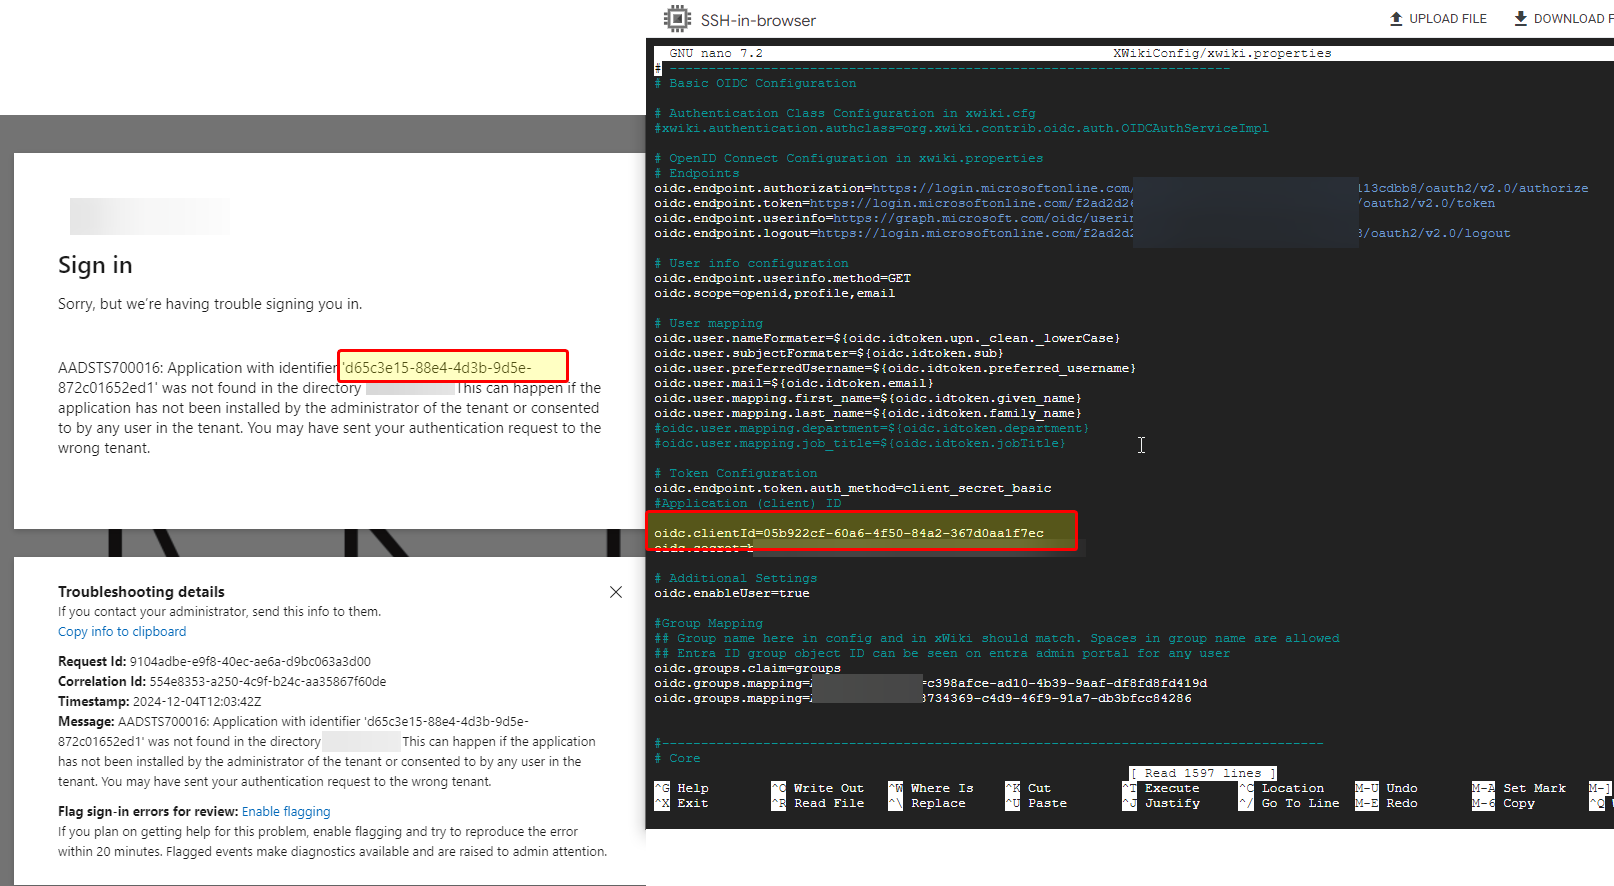This screenshot has width=1614, height=886.
Task: Click the oidc.user.mail line
Action: [x=794, y=383]
